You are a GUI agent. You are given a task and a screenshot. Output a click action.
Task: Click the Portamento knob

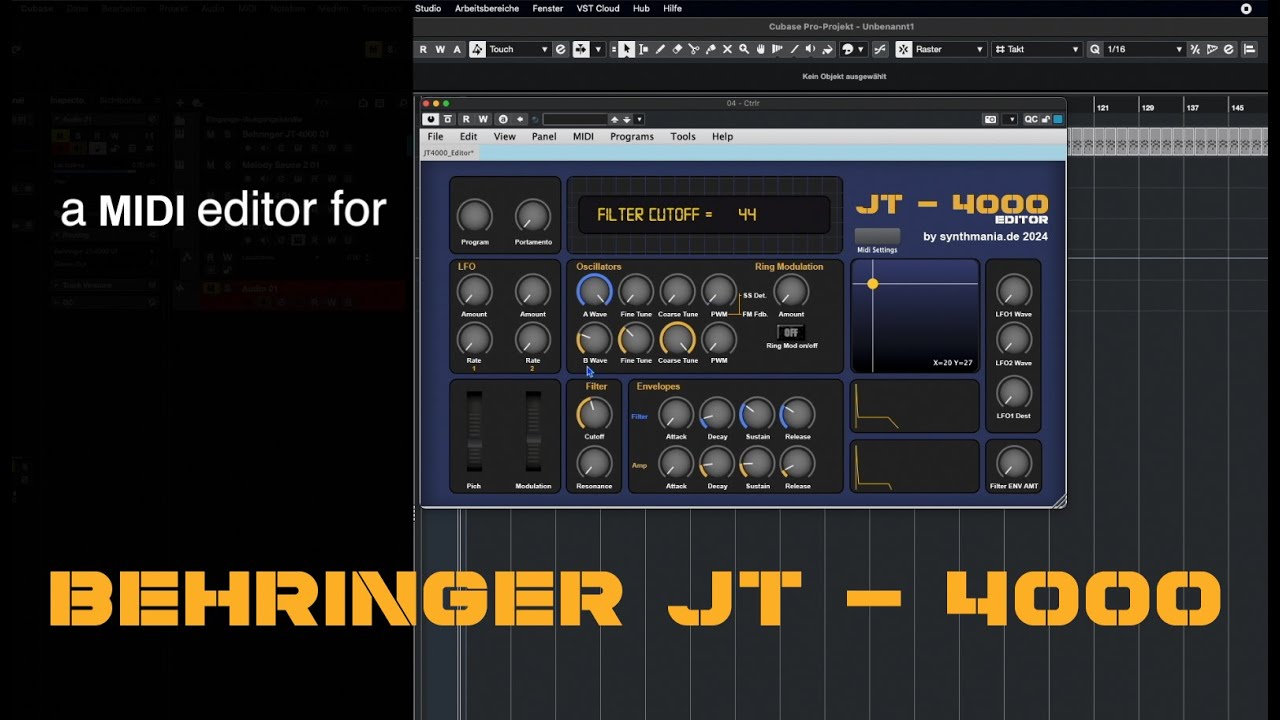point(533,216)
